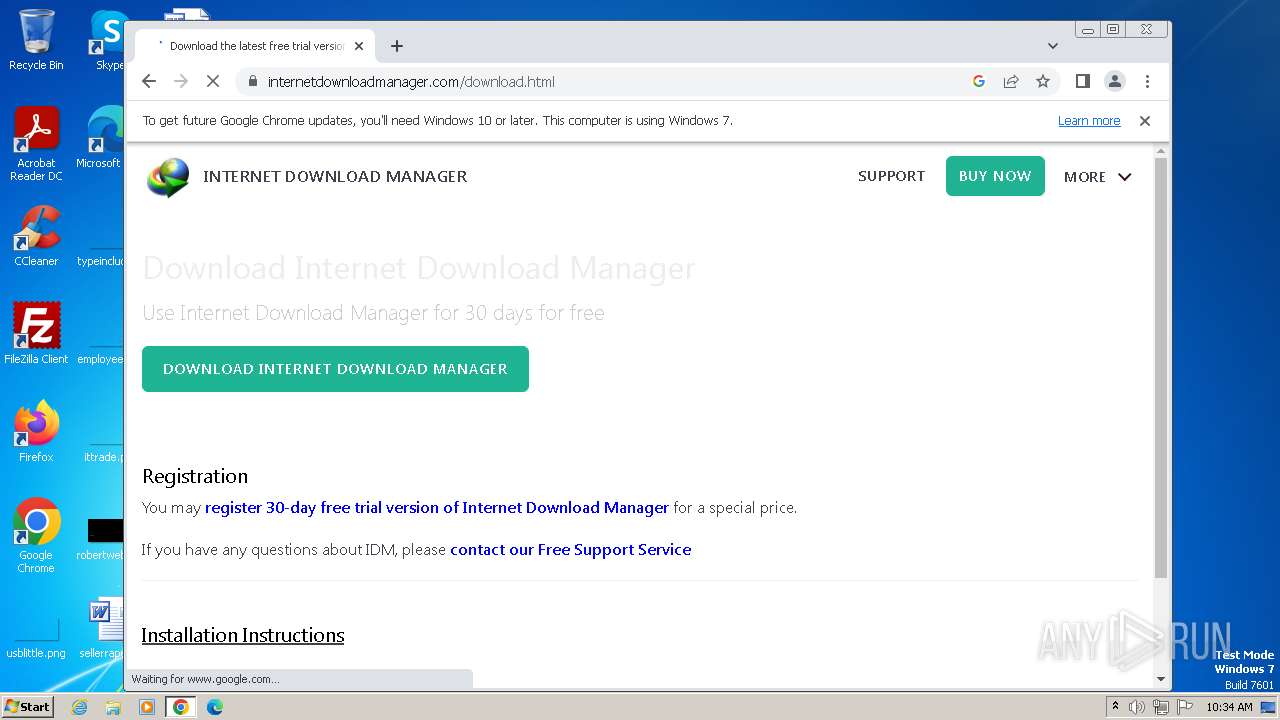This screenshot has width=1280, height=720.
Task: Open CCleaner desktop icon
Action: pos(36,236)
